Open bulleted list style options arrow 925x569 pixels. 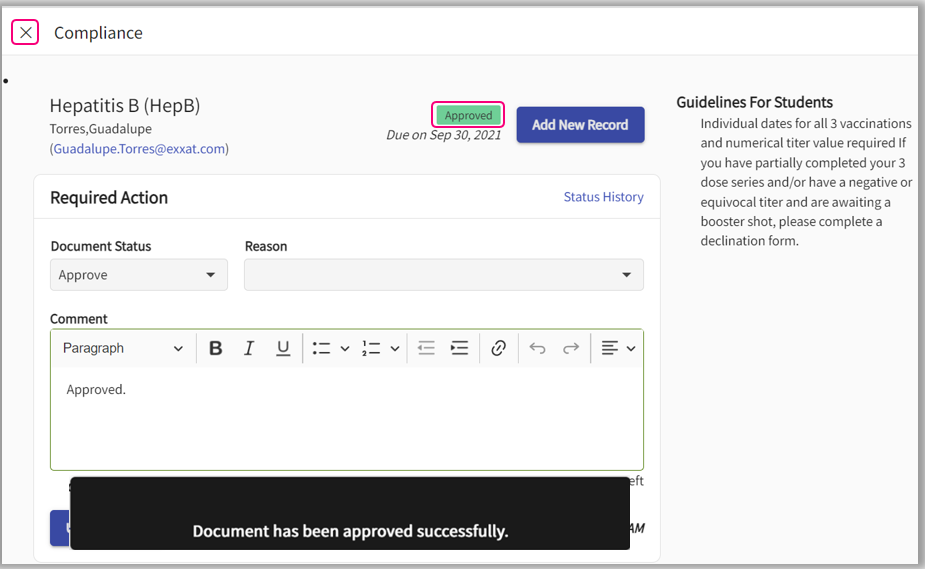[345, 349]
